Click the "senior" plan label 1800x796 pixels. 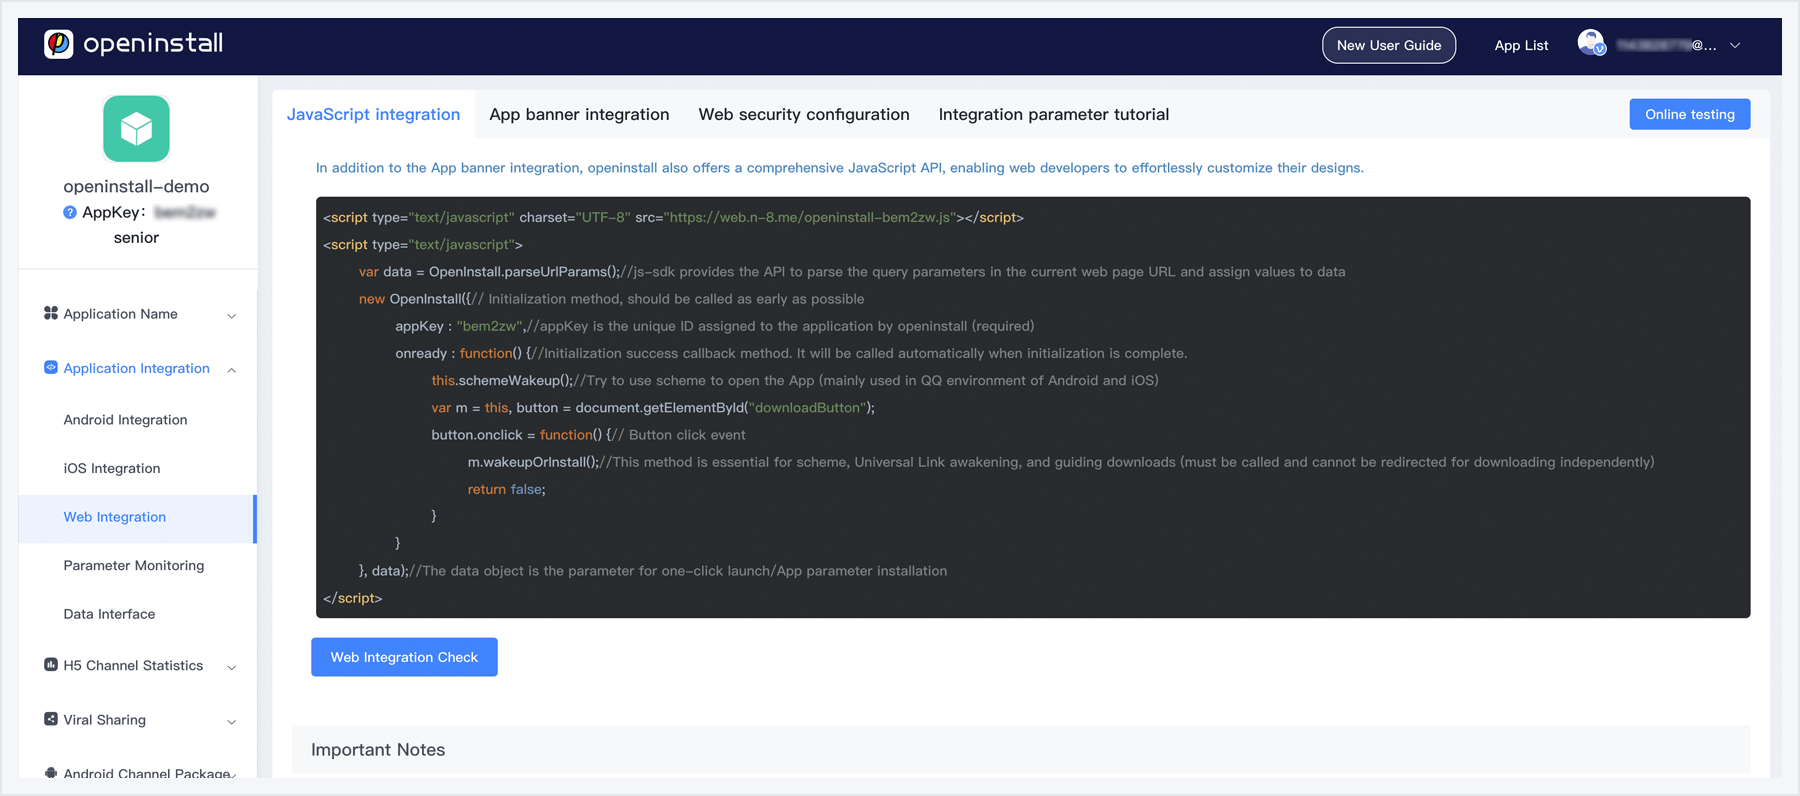tap(136, 238)
